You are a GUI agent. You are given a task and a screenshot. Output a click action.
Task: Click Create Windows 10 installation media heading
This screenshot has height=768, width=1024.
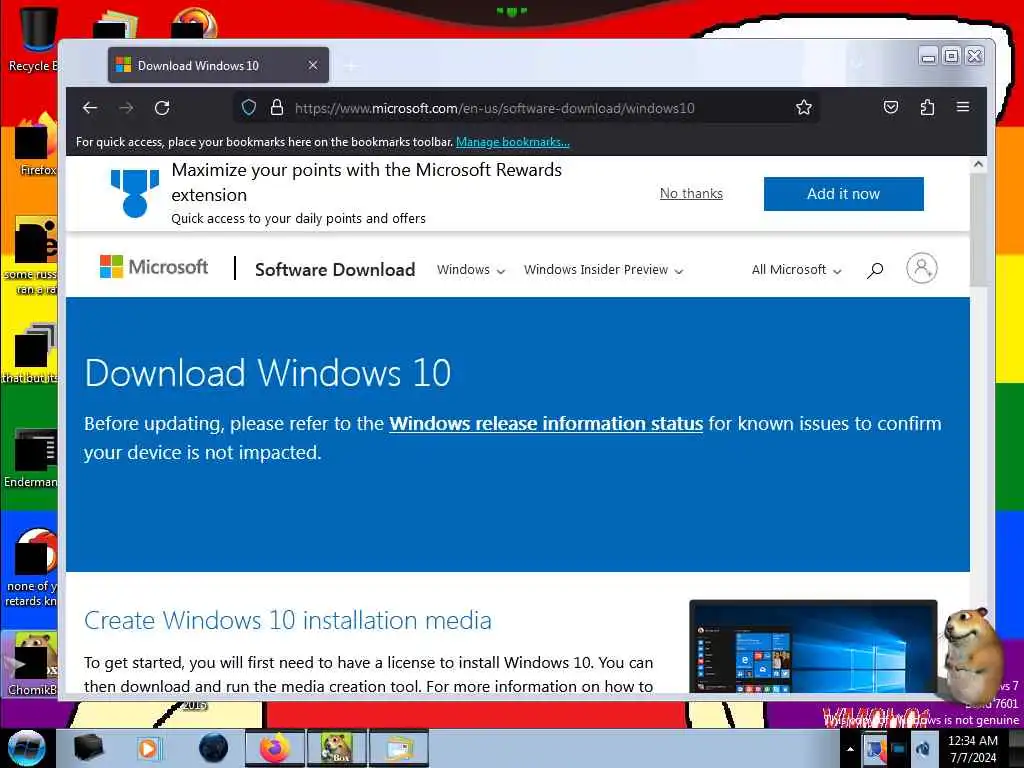(288, 620)
